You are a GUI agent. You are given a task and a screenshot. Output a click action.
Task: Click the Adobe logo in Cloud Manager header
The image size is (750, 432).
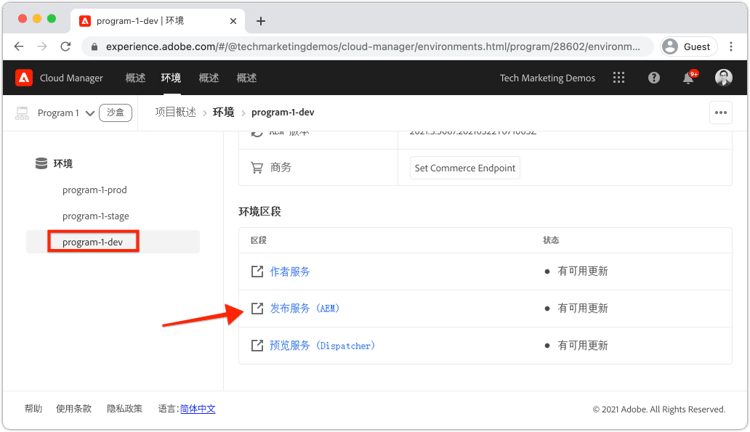pos(24,78)
